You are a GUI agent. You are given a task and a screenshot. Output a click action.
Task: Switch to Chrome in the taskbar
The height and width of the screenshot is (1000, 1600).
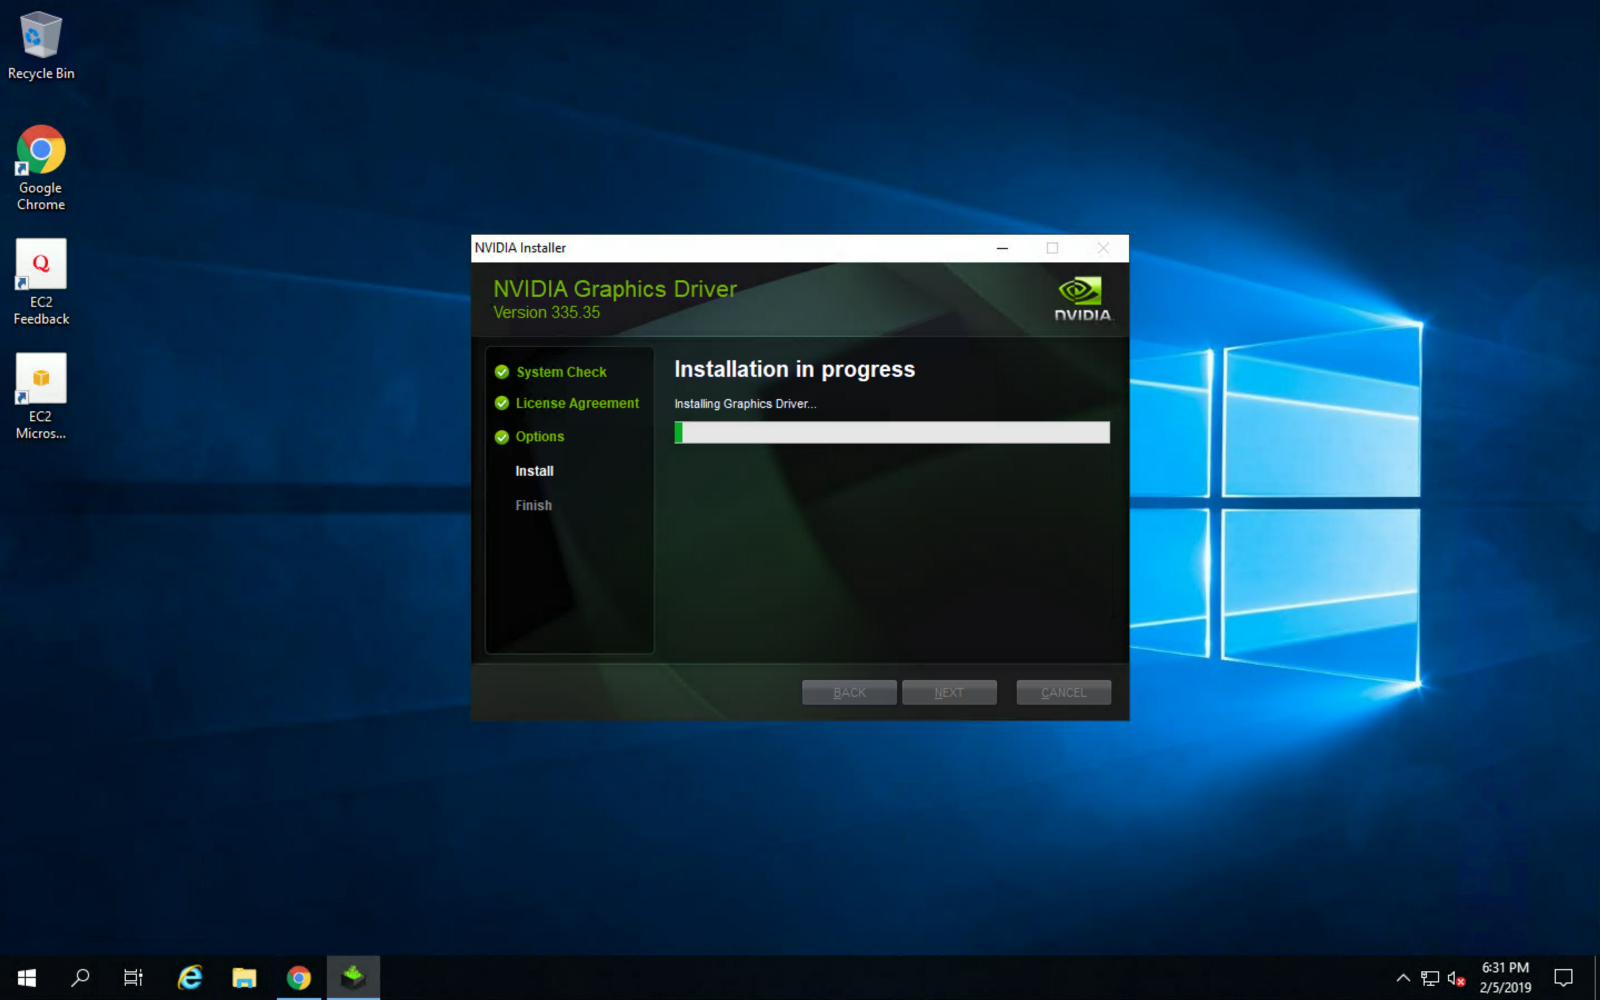tap(298, 977)
